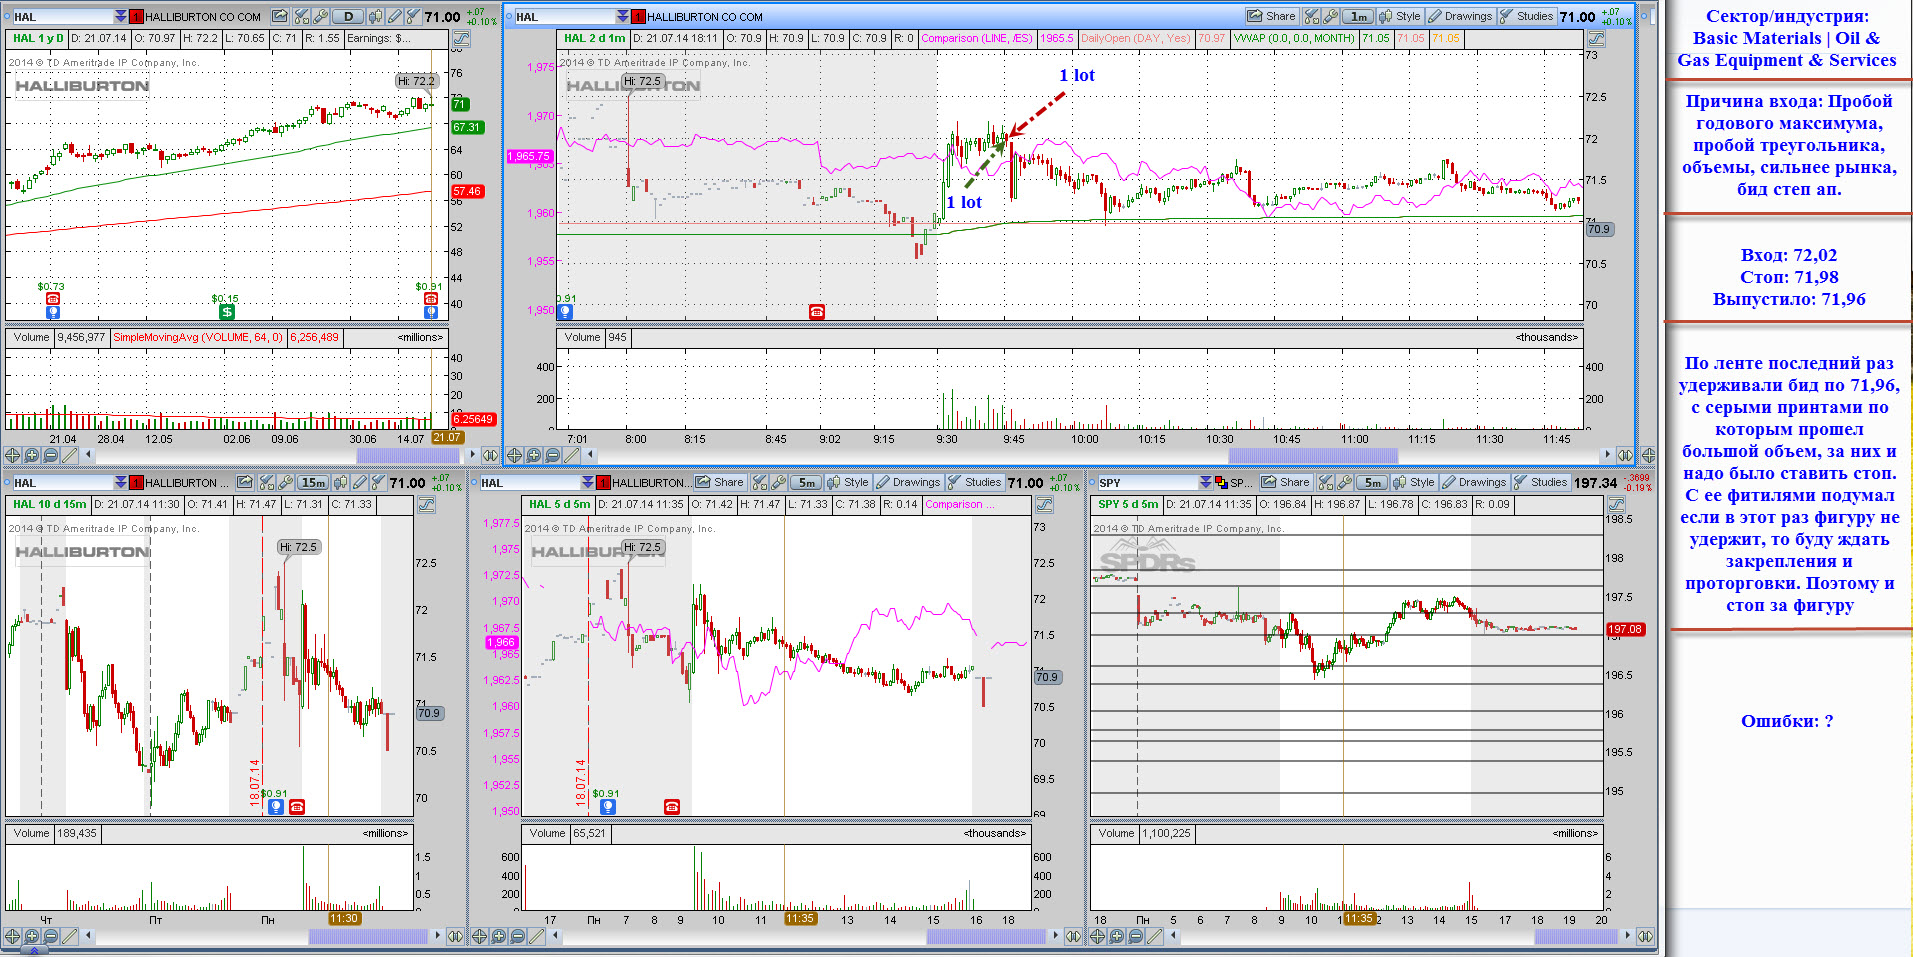
Task: Click candlestick style icon on HAL daily chart
Action: [375, 16]
